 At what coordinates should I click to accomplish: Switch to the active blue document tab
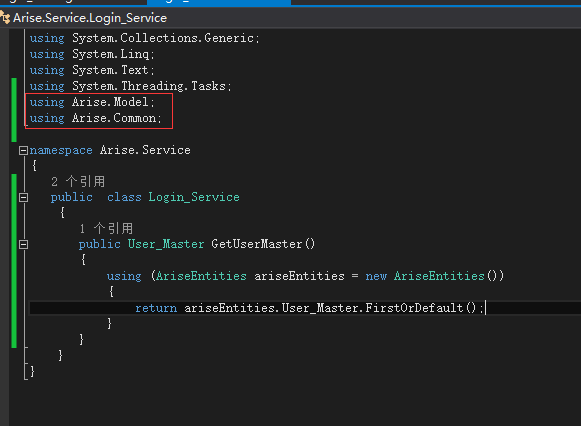click(219, 2)
